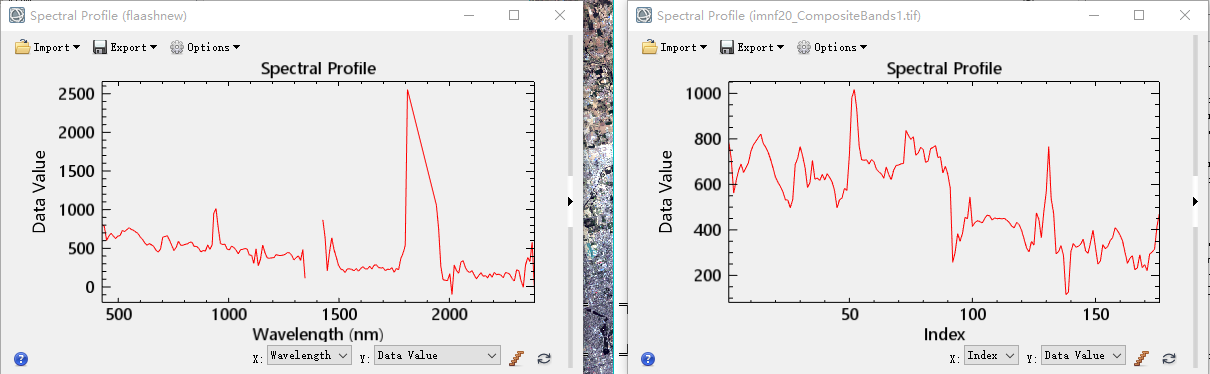The height and width of the screenshot is (374, 1210).
Task: Open Import menu in flaashnew window
Action: (x=47, y=47)
